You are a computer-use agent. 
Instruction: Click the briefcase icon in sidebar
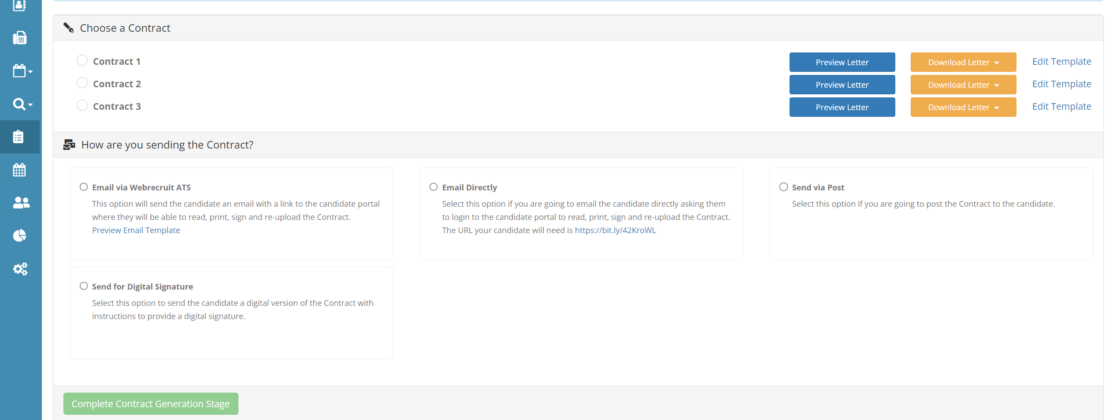[x=20, y=38]
